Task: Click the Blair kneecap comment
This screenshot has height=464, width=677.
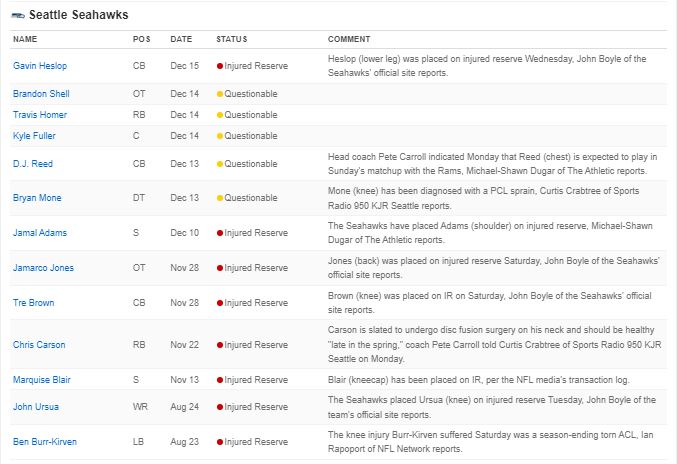Action: 479,380
